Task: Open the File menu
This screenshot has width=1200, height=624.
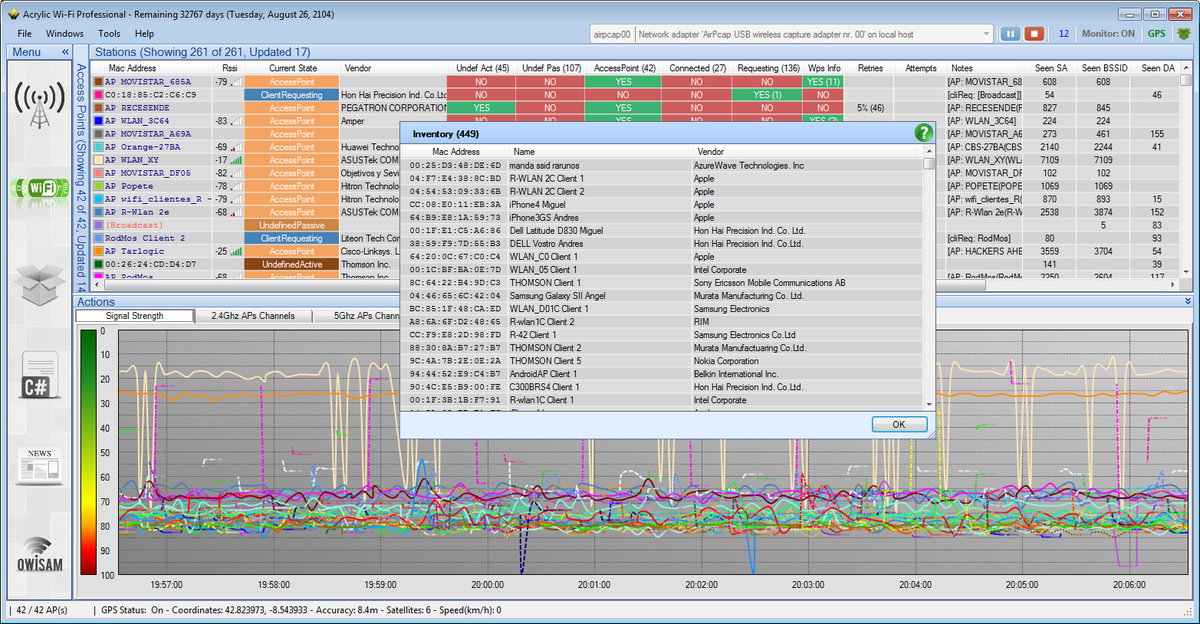Action: tap(24, 33)
